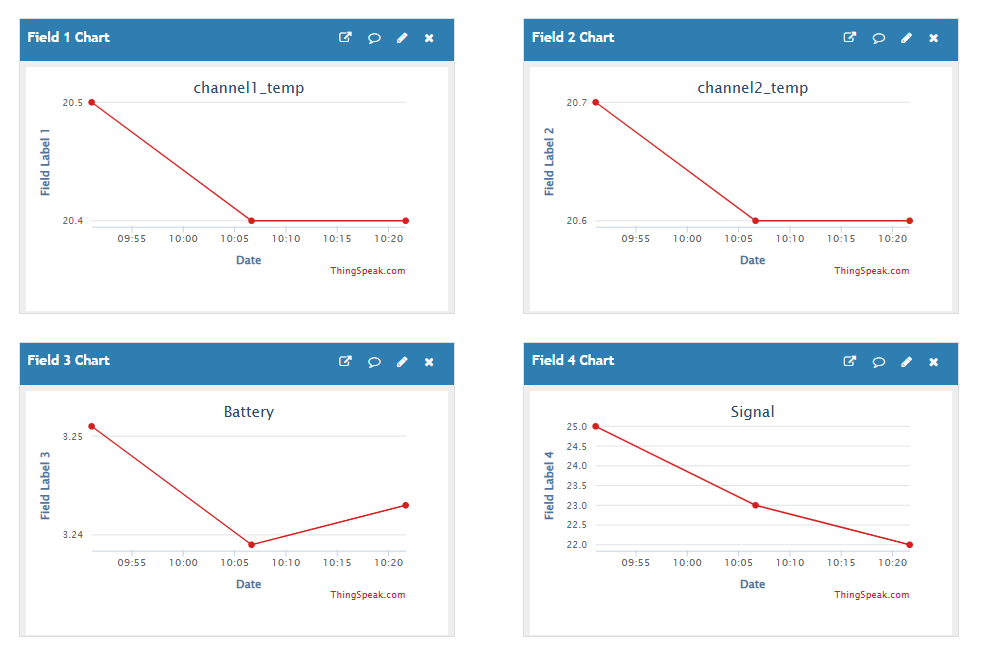Close the Field 2 Chart panel

tap(933, 38)
